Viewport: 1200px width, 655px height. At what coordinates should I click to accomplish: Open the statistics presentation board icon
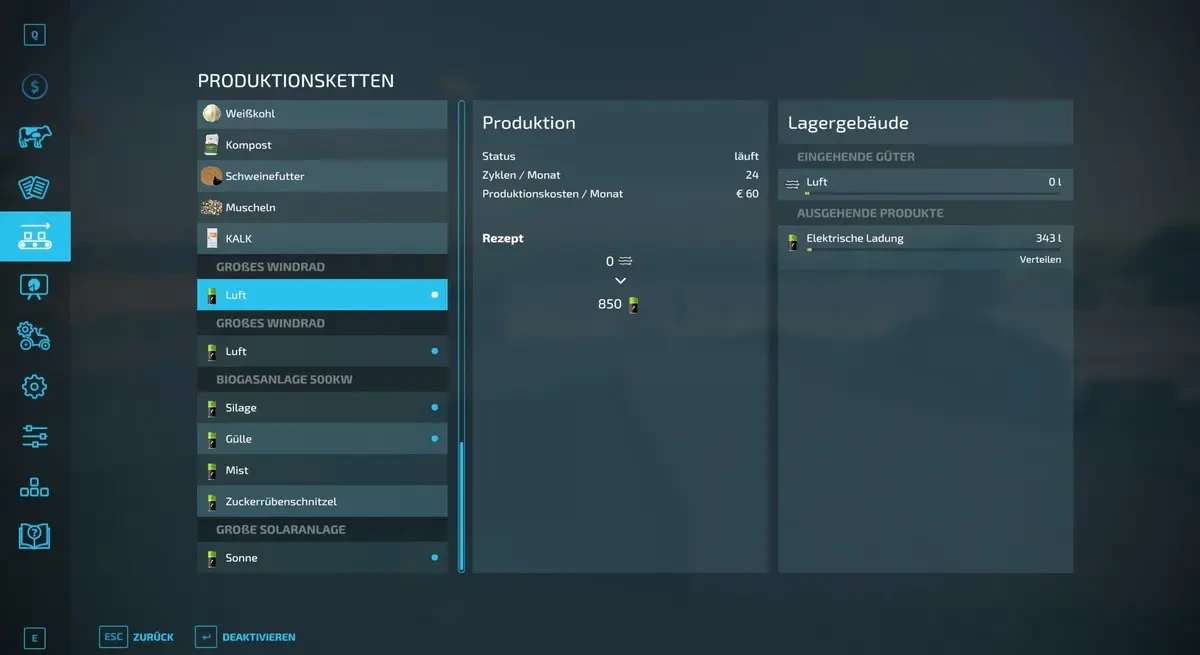coord(35,287)
